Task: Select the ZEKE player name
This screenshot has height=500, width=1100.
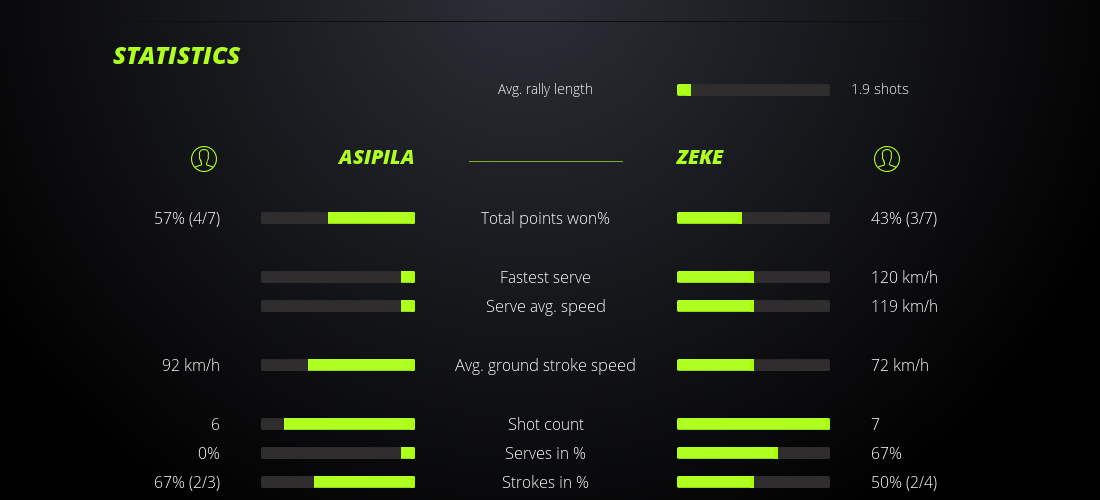Action: 700,157
